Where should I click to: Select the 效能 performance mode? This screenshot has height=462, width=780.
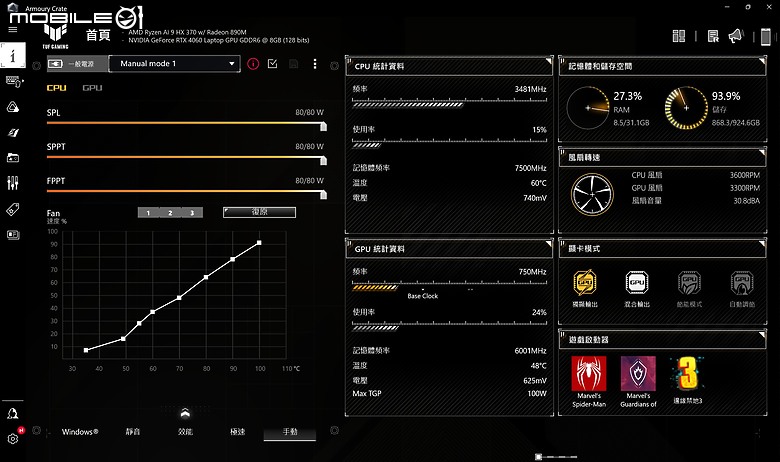[185, 432]
